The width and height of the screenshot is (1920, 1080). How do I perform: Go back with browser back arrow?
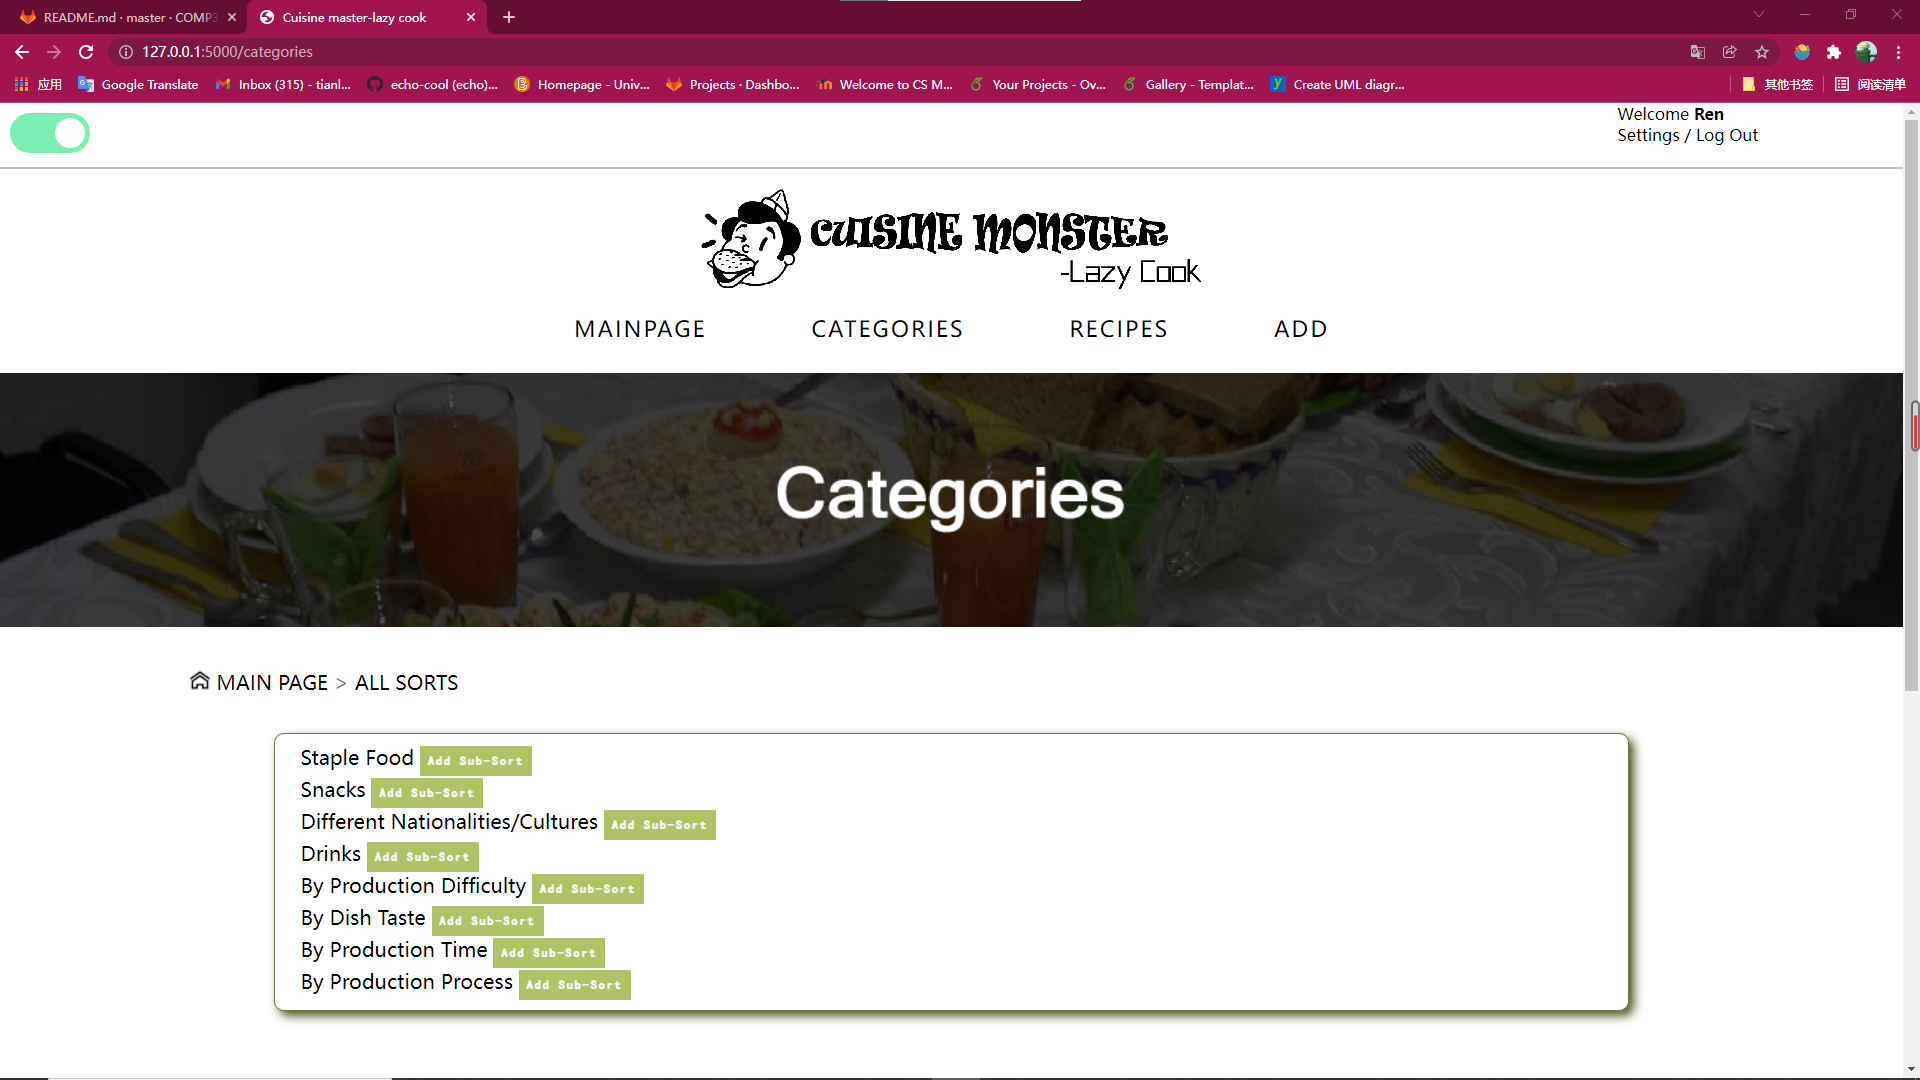[22, 52]
